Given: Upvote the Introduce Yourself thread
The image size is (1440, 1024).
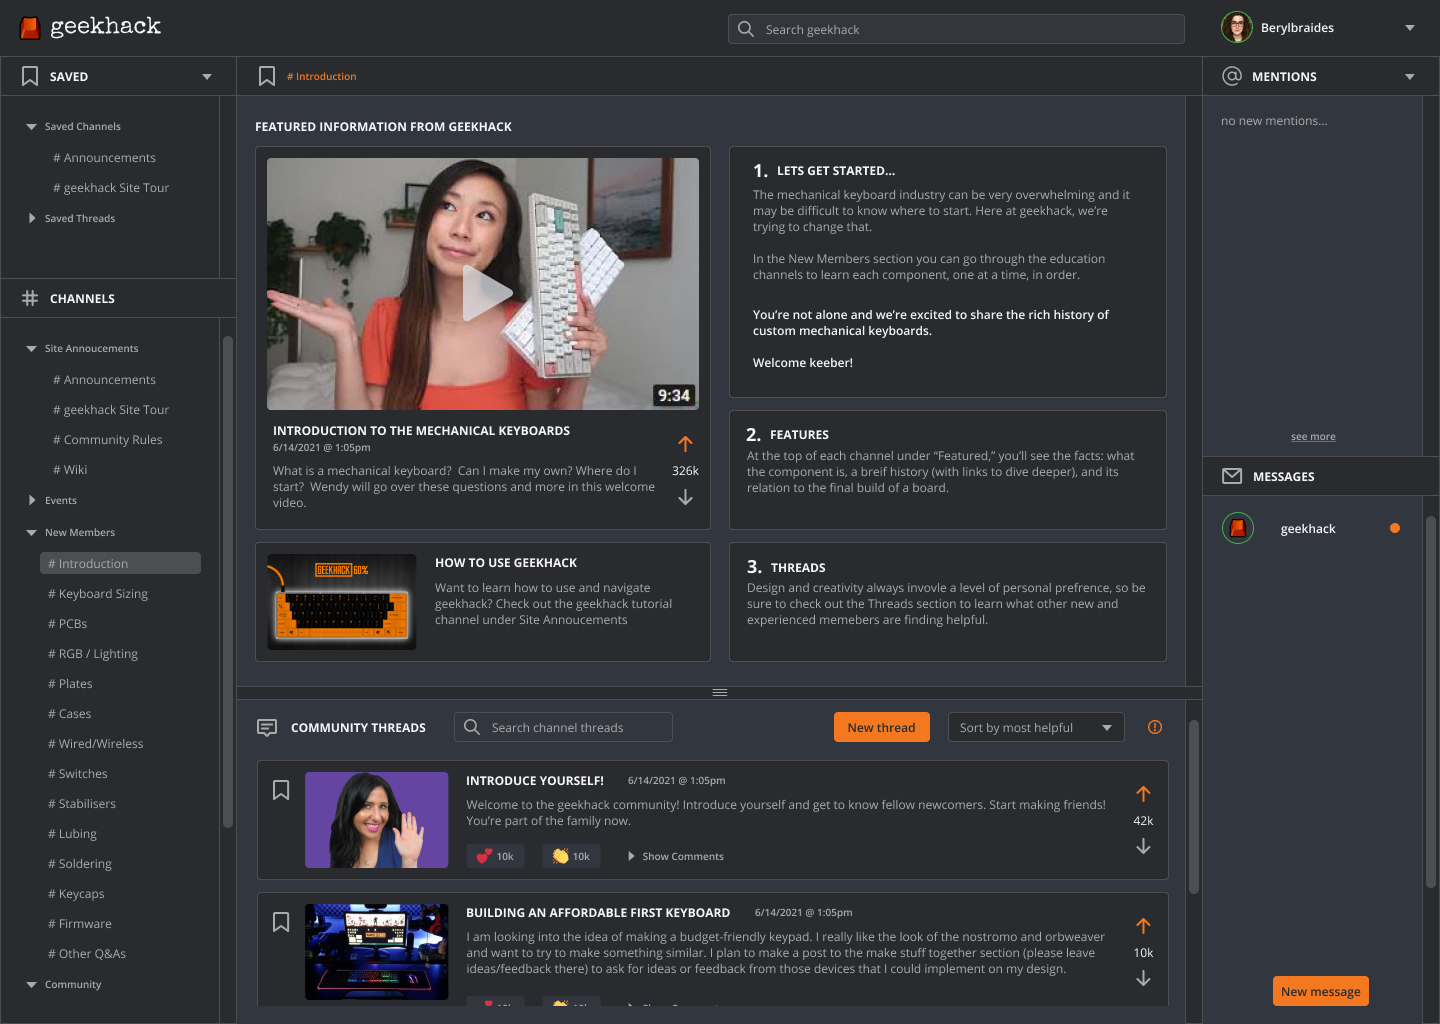Looking at the screenshot, I should [1143, 794].
